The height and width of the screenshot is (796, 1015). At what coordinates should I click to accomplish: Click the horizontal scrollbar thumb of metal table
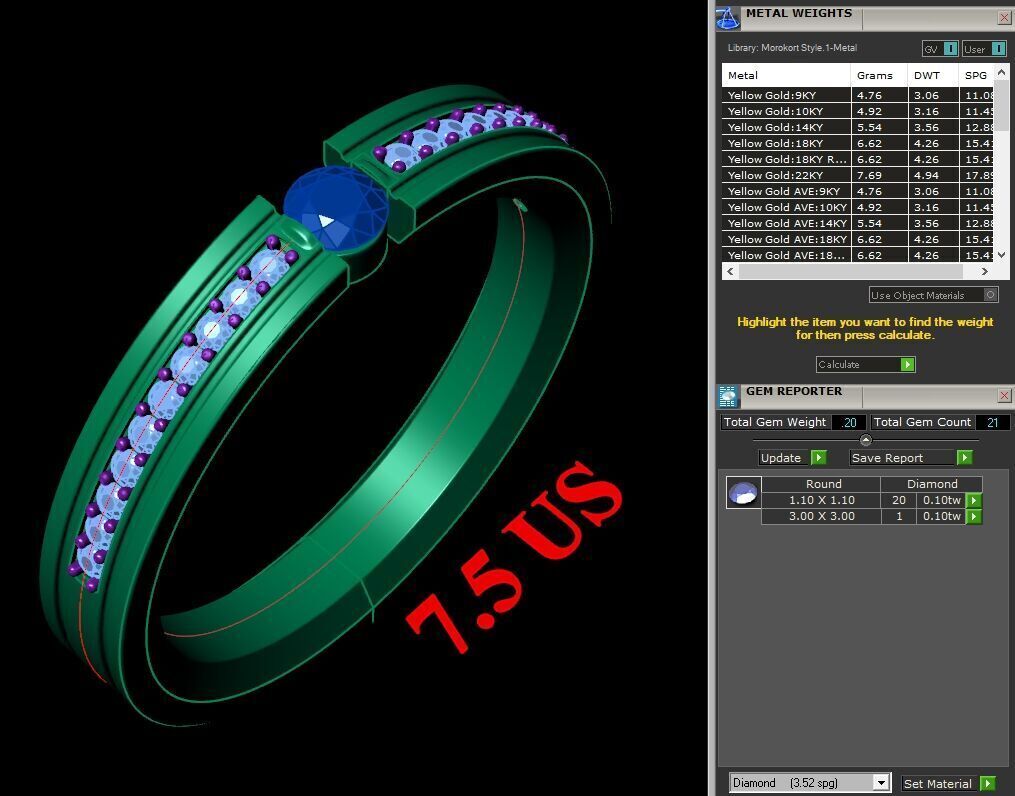coord(851,271)
